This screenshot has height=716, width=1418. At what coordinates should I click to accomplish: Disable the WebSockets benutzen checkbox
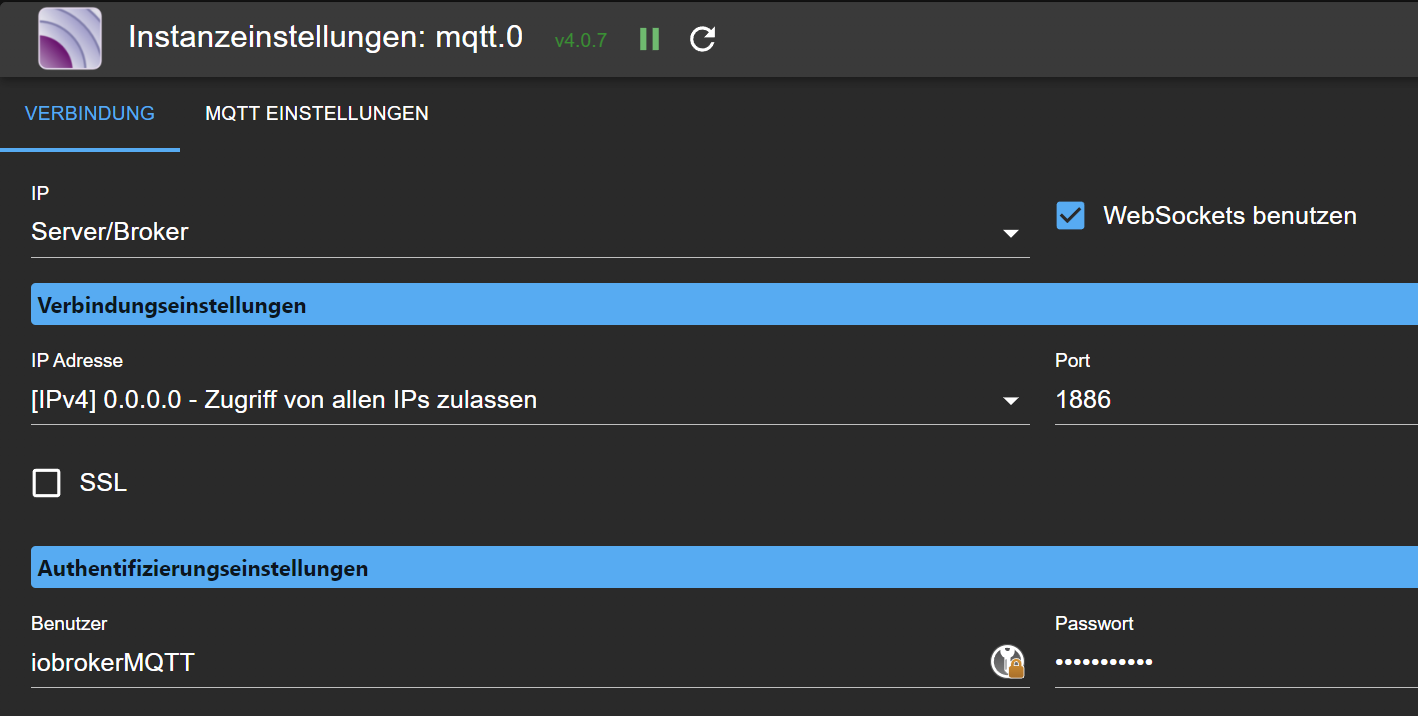click(x=1070, y=216)
